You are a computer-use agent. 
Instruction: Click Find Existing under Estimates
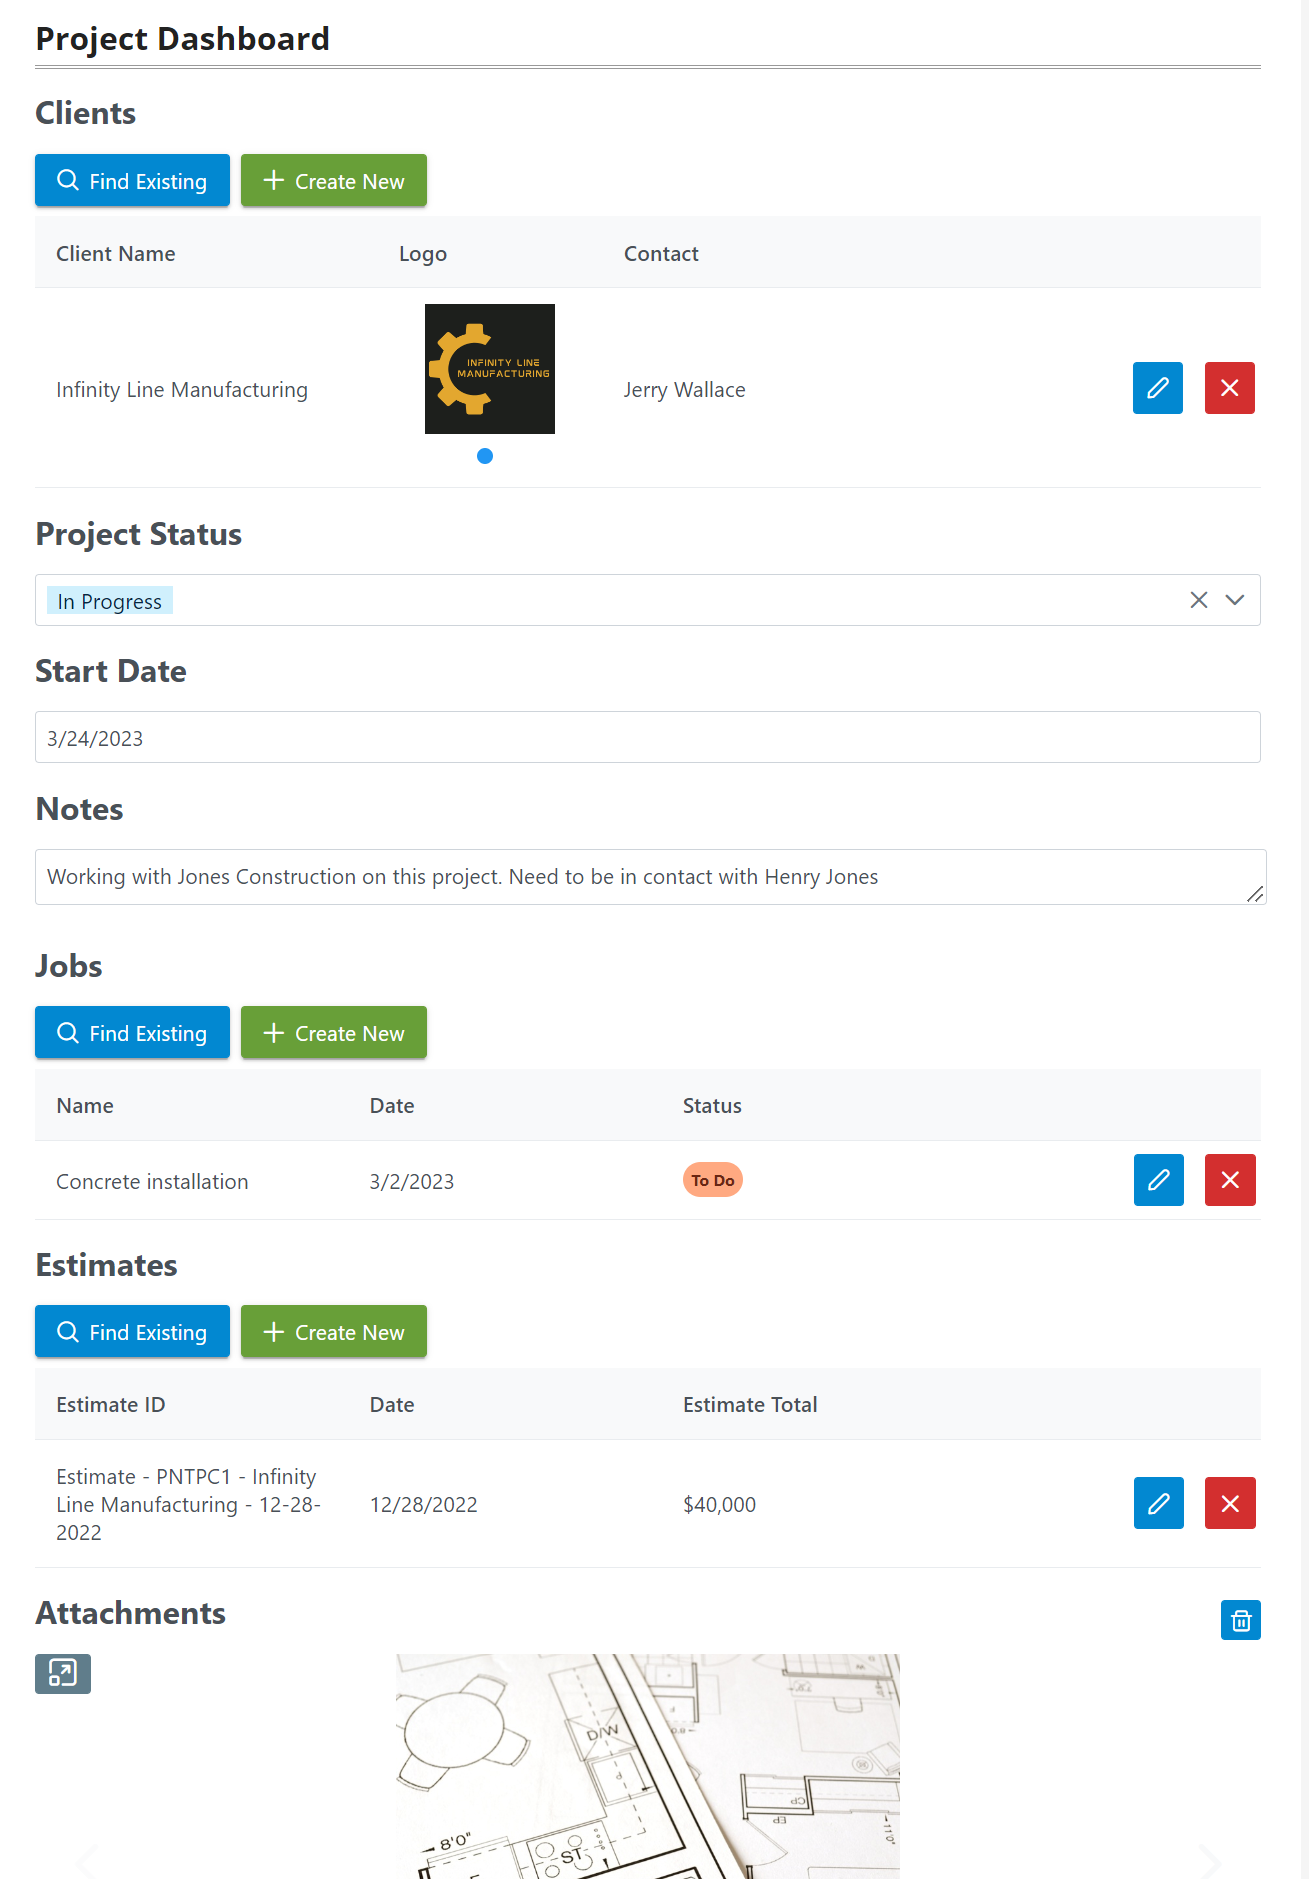coord(132,1332)
